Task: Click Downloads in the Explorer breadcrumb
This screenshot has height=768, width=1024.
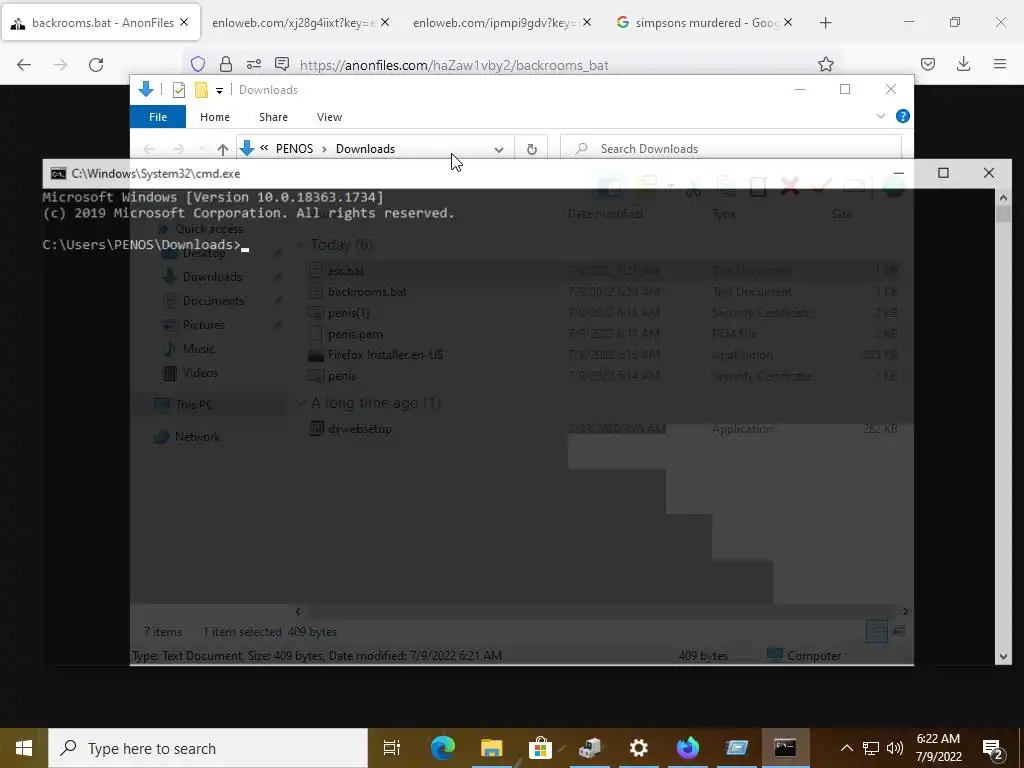Action: [365, 149]
